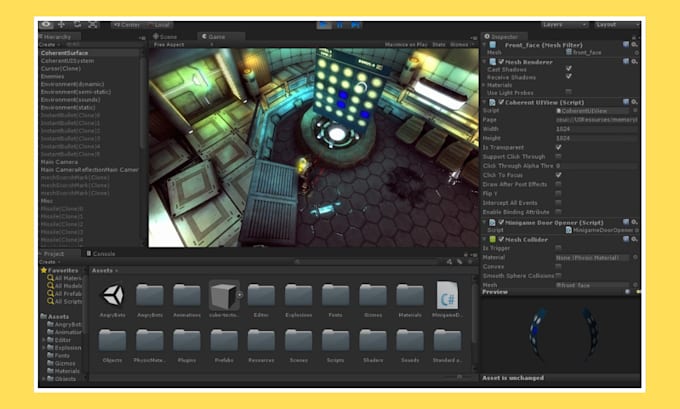Expand the Materials property in Mesh Renderer
This screenshot has width=680, height=409.
tap(485, 85)
